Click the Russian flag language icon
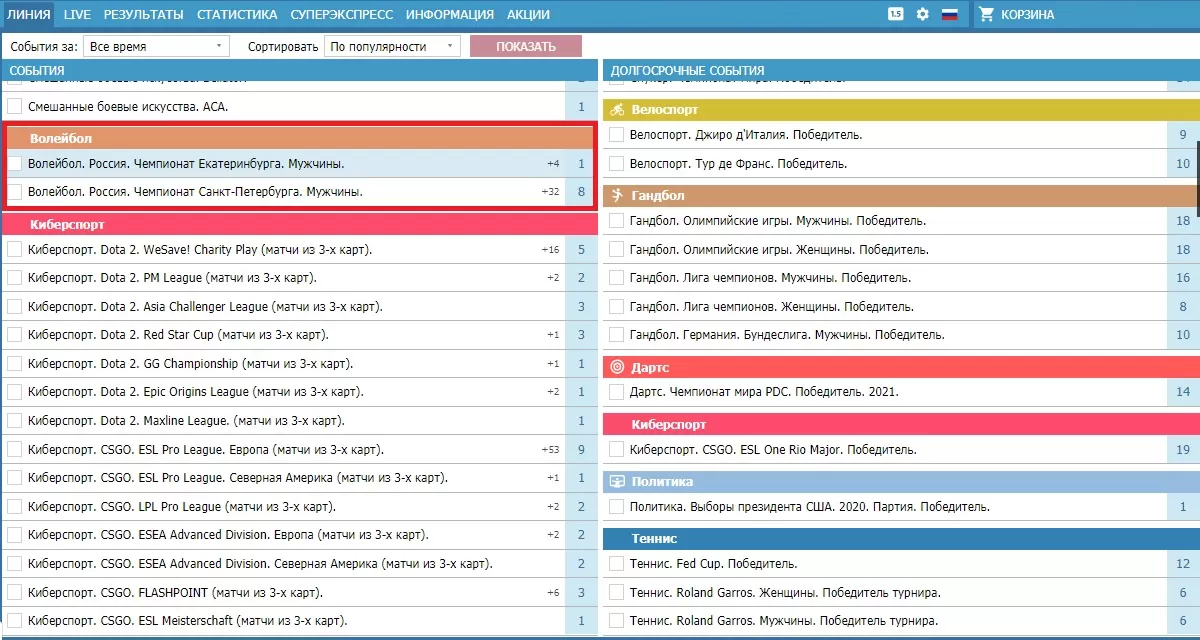 point(950,14)
